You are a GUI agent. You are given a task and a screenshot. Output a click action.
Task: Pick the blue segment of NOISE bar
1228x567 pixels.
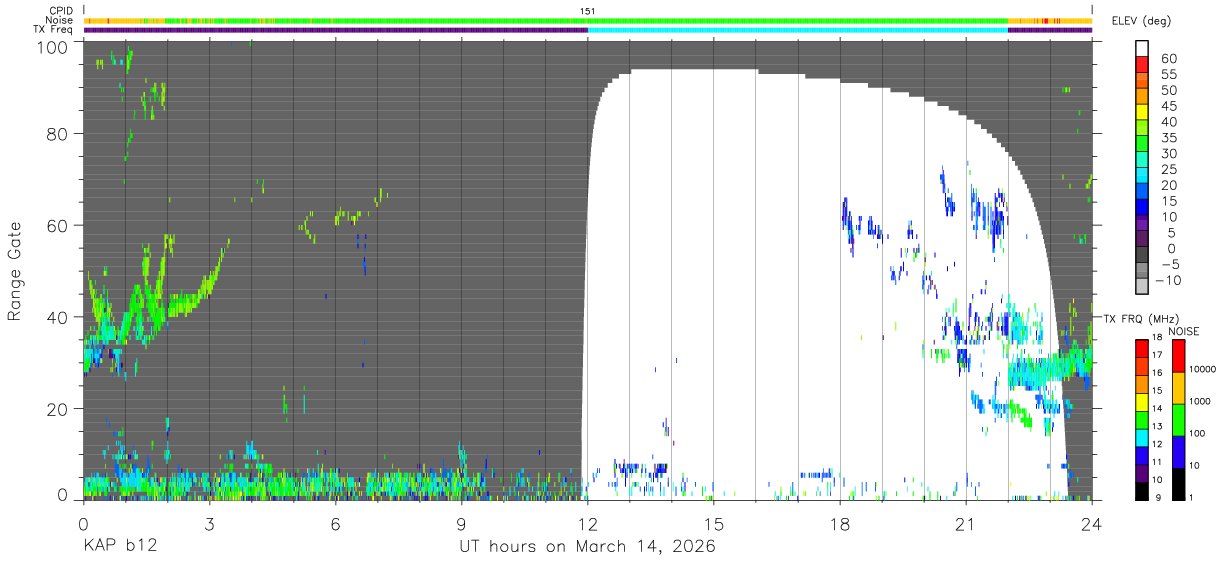click(x=1179, y=451)
